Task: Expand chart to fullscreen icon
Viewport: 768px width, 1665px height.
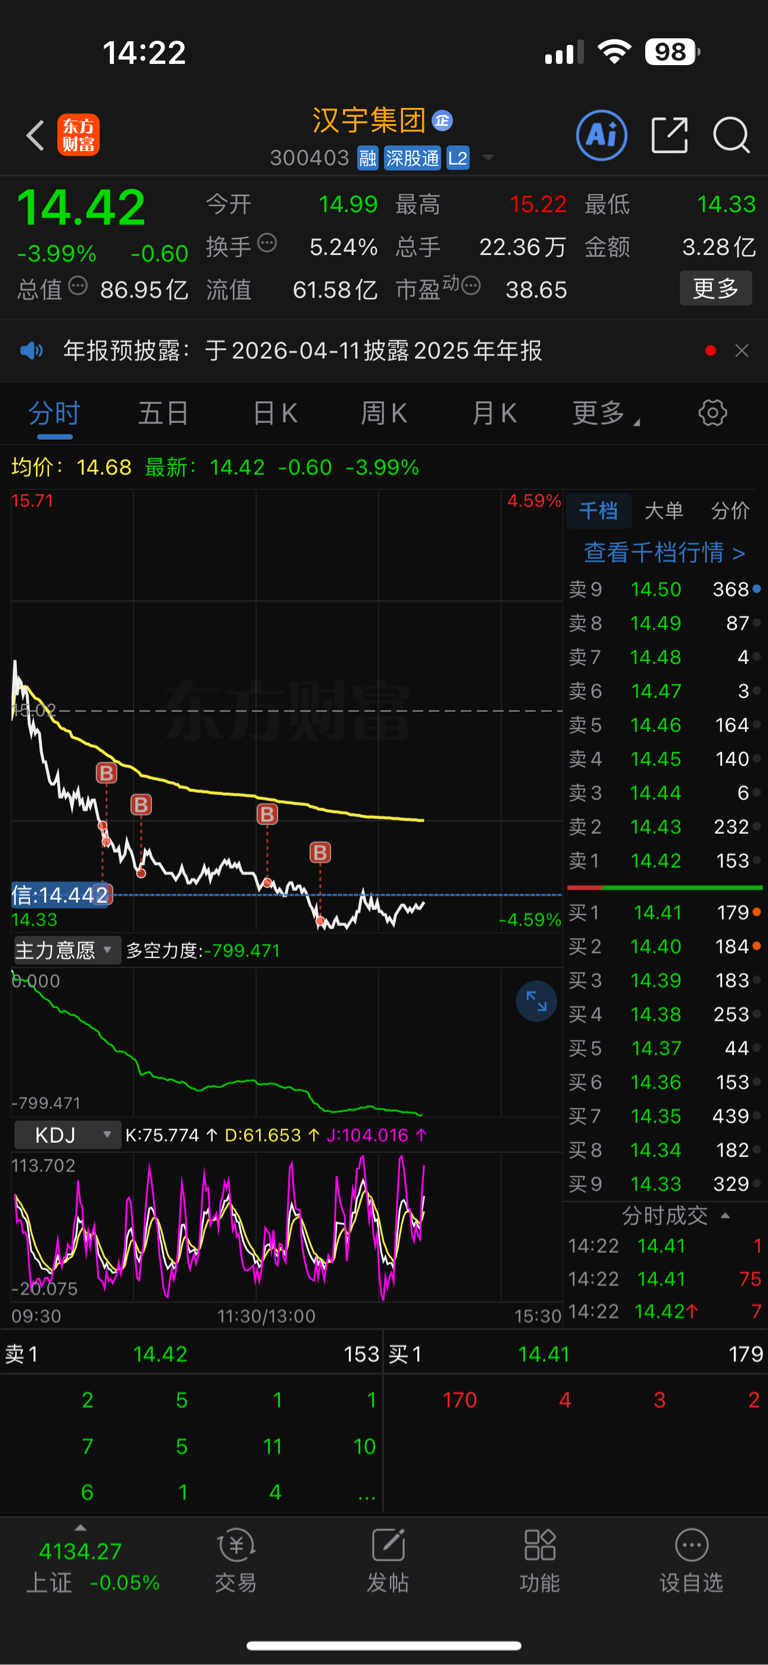Action: coord(536,1001)
